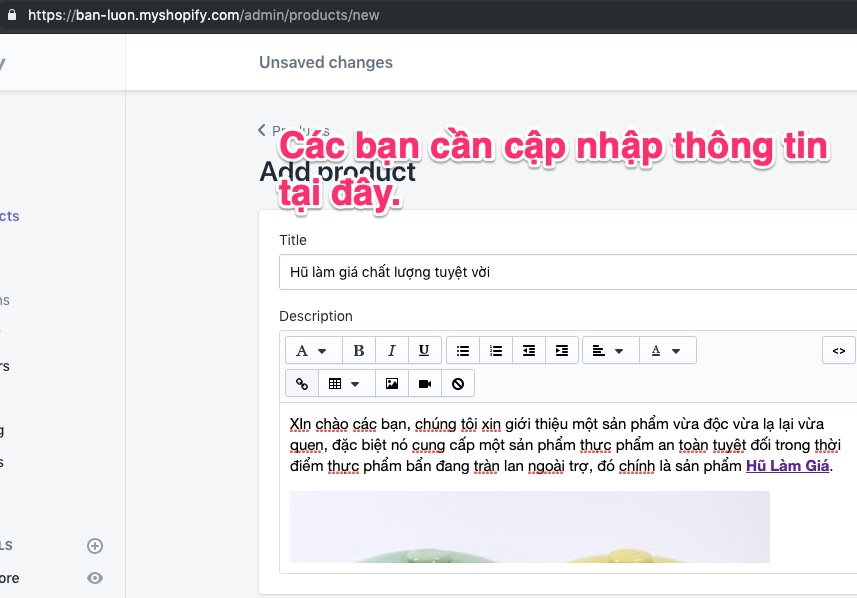This screenshot has height=598, width=857.
Task: Insert a link in the description editor
Action: pos(301,383)
